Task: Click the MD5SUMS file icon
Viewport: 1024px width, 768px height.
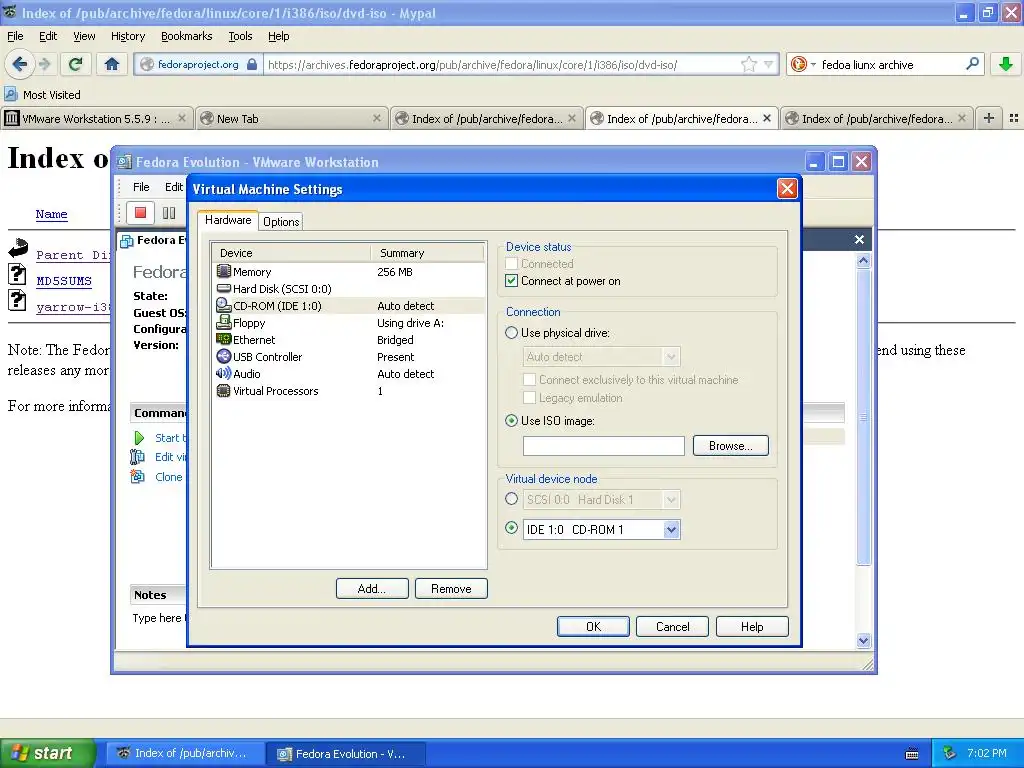Action: coord(18,274)
